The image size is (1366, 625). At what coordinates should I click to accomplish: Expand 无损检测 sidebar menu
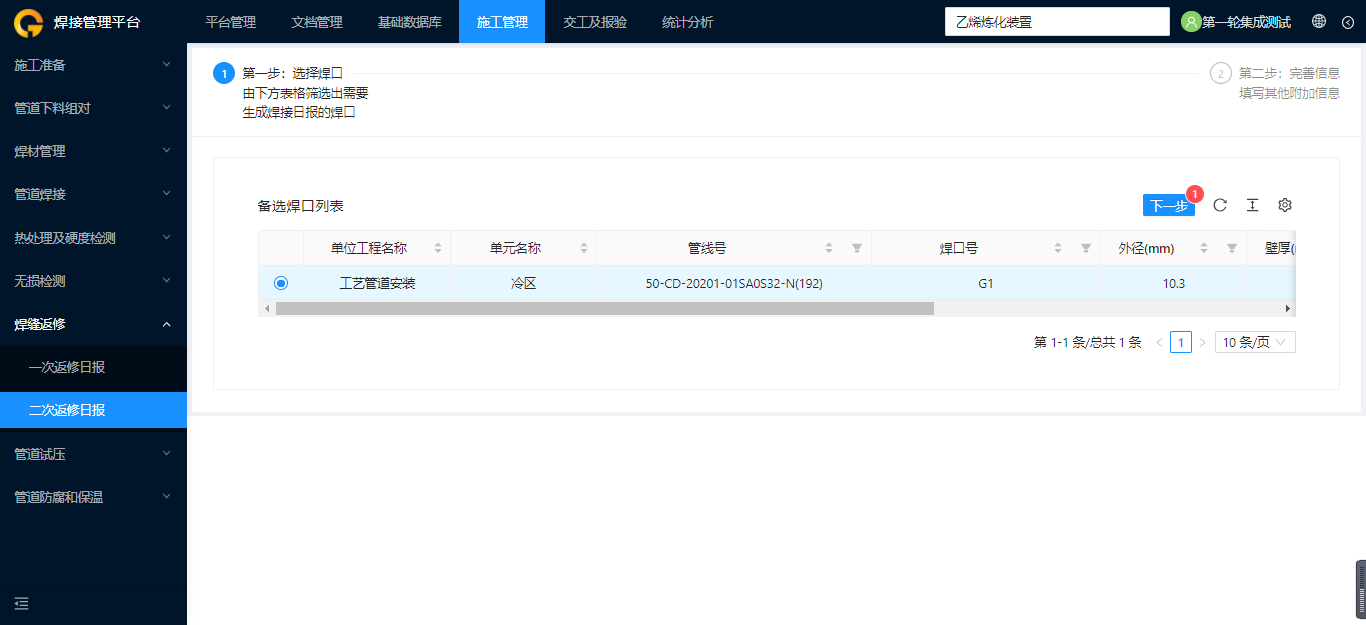[x=93, y=281]
